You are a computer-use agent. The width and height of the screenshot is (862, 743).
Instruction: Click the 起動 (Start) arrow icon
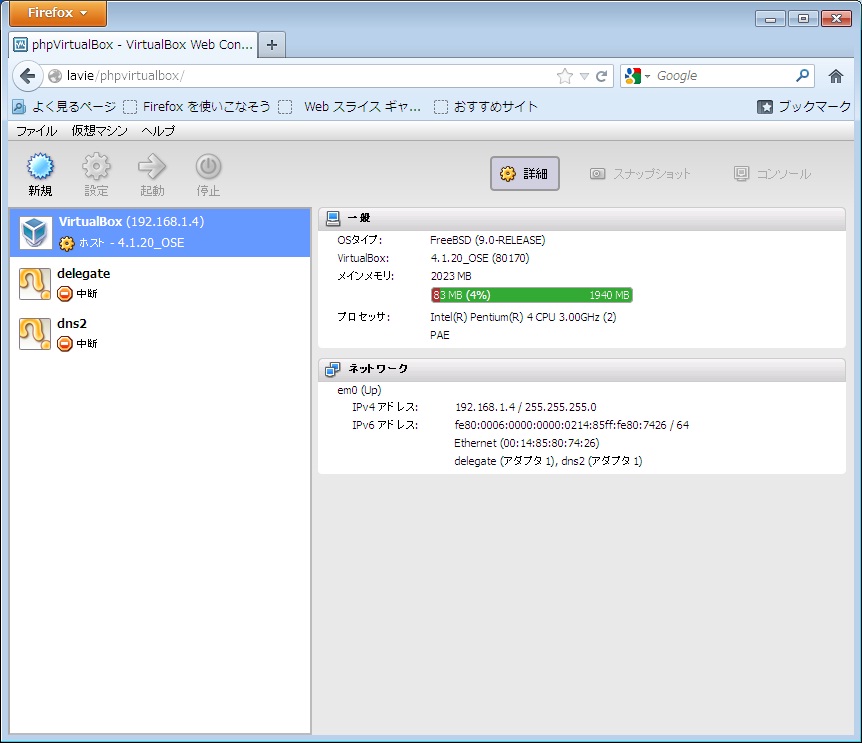[152, 167]
